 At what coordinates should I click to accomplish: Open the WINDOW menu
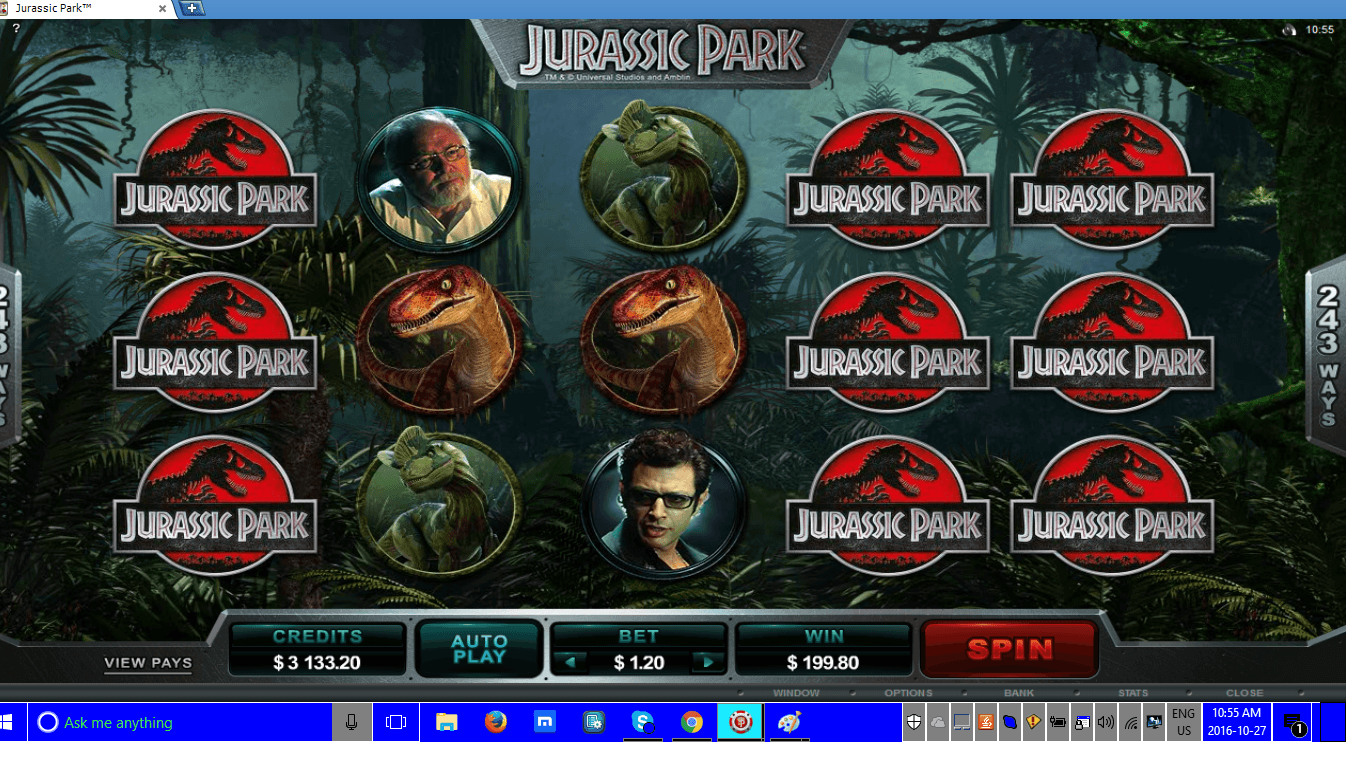point(795,693)
